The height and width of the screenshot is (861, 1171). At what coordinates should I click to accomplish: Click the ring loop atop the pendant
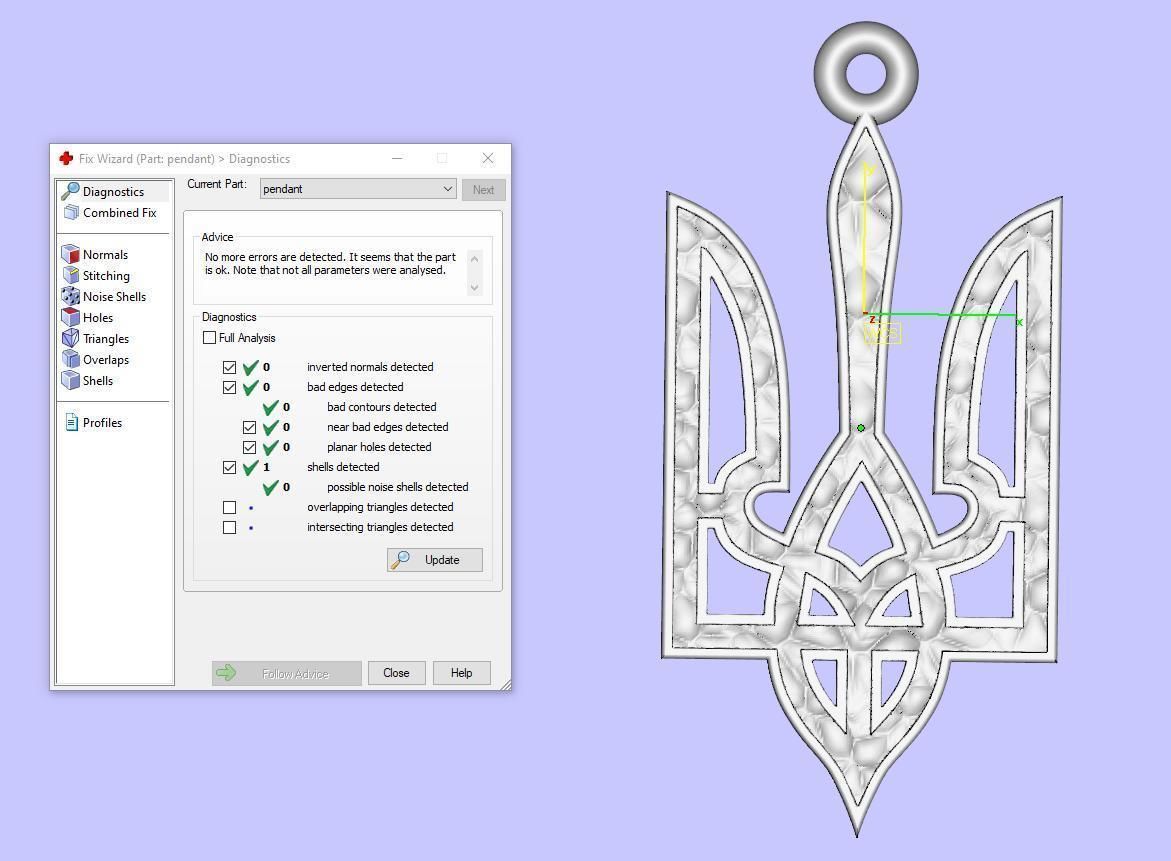[866, 73]
